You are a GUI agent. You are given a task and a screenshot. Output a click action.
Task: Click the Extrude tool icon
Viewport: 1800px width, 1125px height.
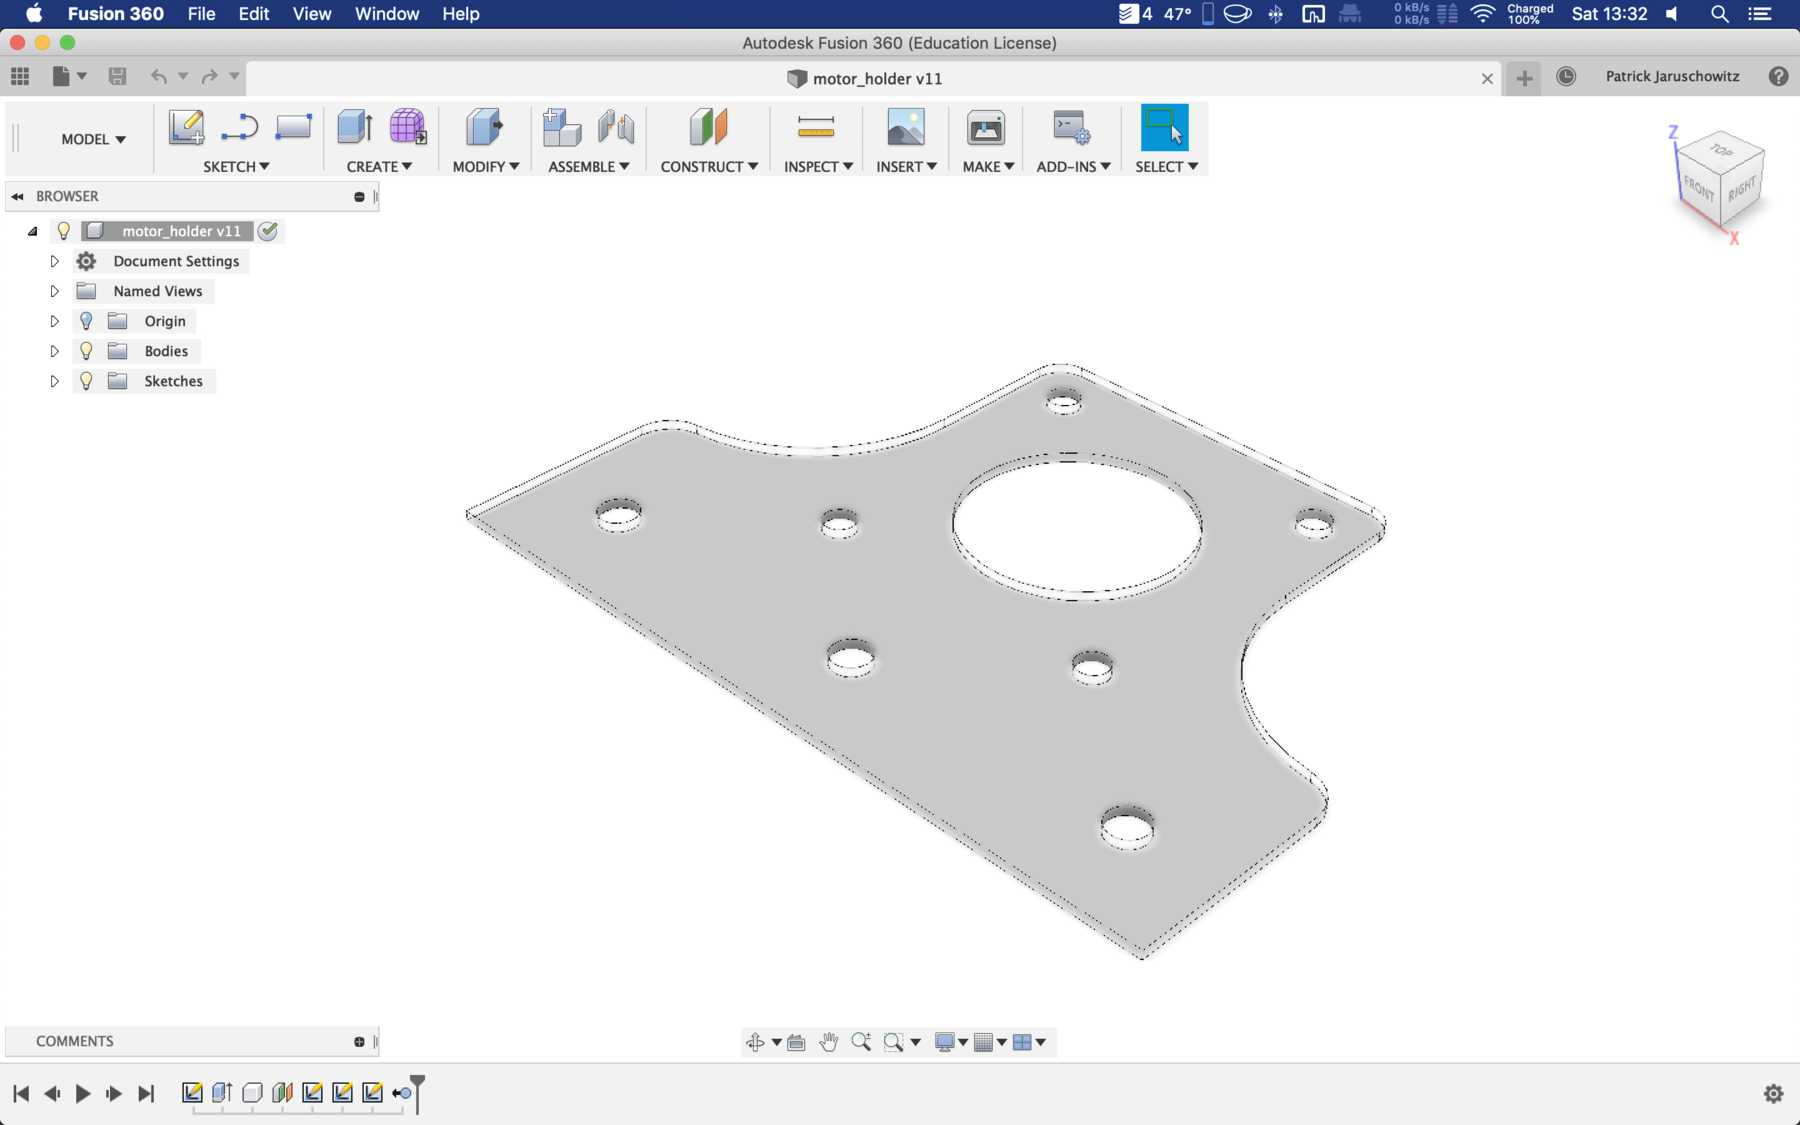pos(355,128)
